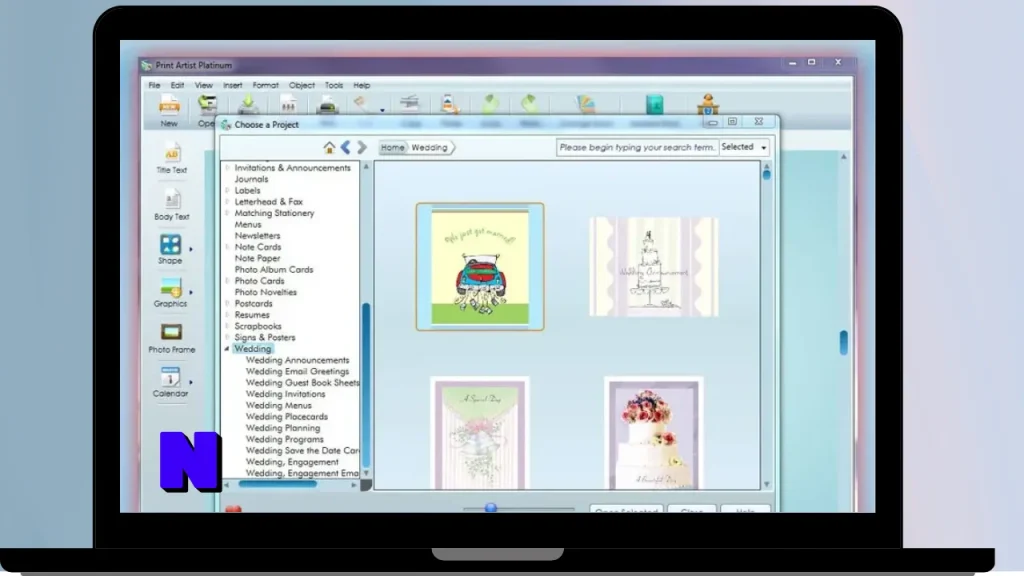The height and width of the screenshot is (576, 1024).
Task: Click the thumbnail size slider handle
Action: pos(490,508)
